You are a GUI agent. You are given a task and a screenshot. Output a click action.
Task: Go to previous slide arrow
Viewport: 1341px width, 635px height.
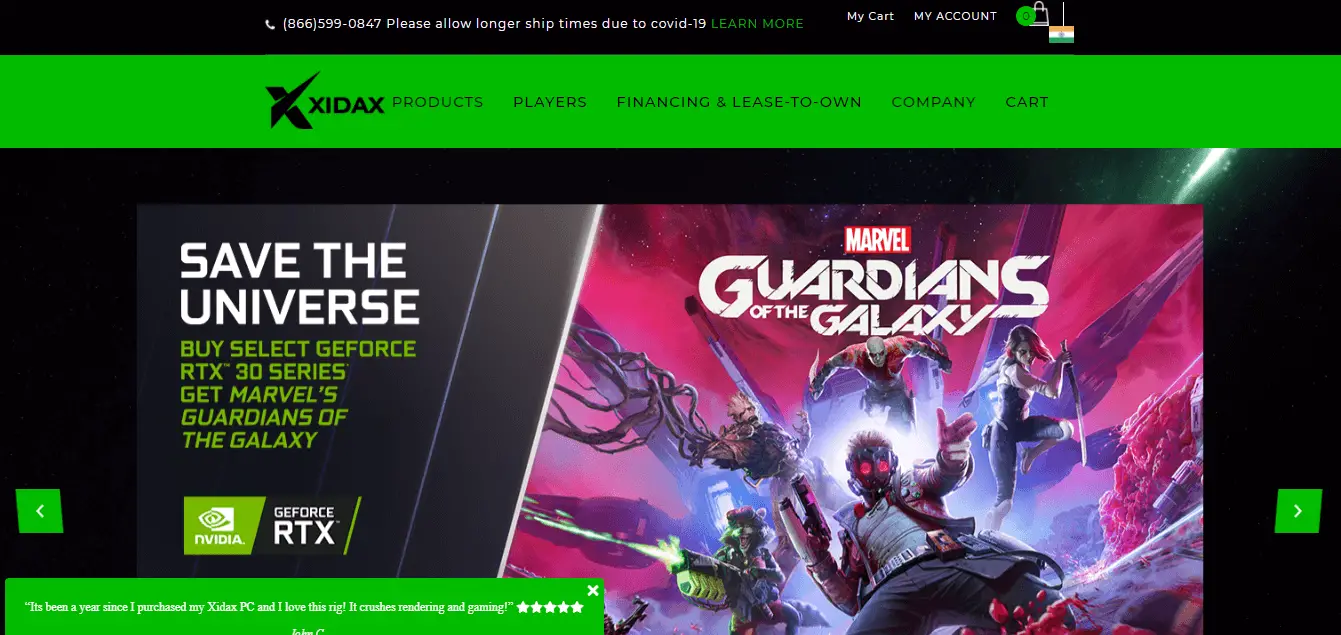click(x=40, y=511)
